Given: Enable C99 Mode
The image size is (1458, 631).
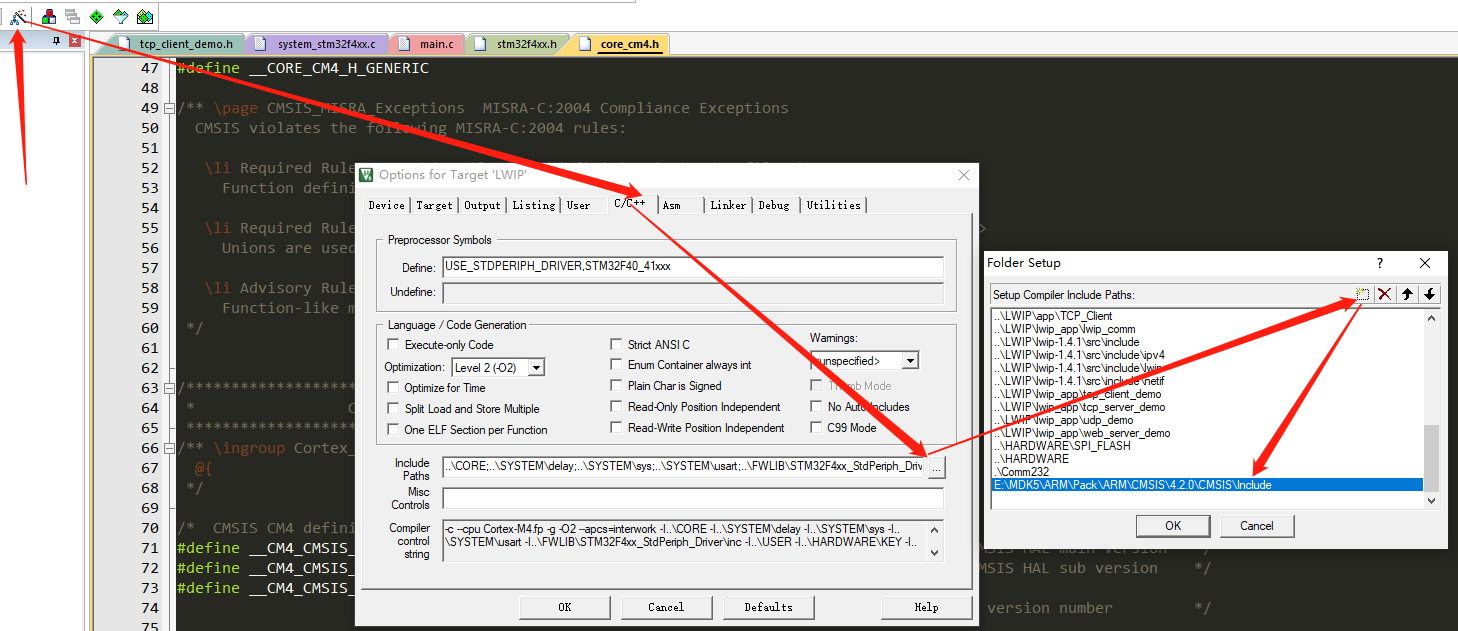Looking at the screenshot, I should coord(817,427).
